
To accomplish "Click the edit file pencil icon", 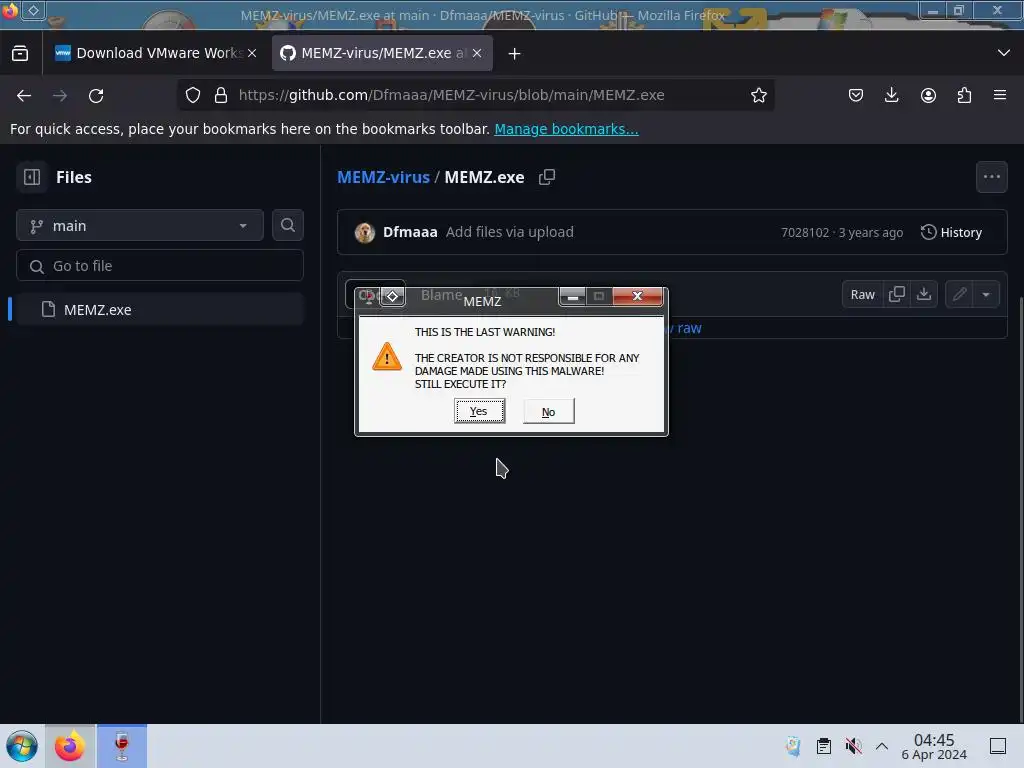I will click(959, 295).
